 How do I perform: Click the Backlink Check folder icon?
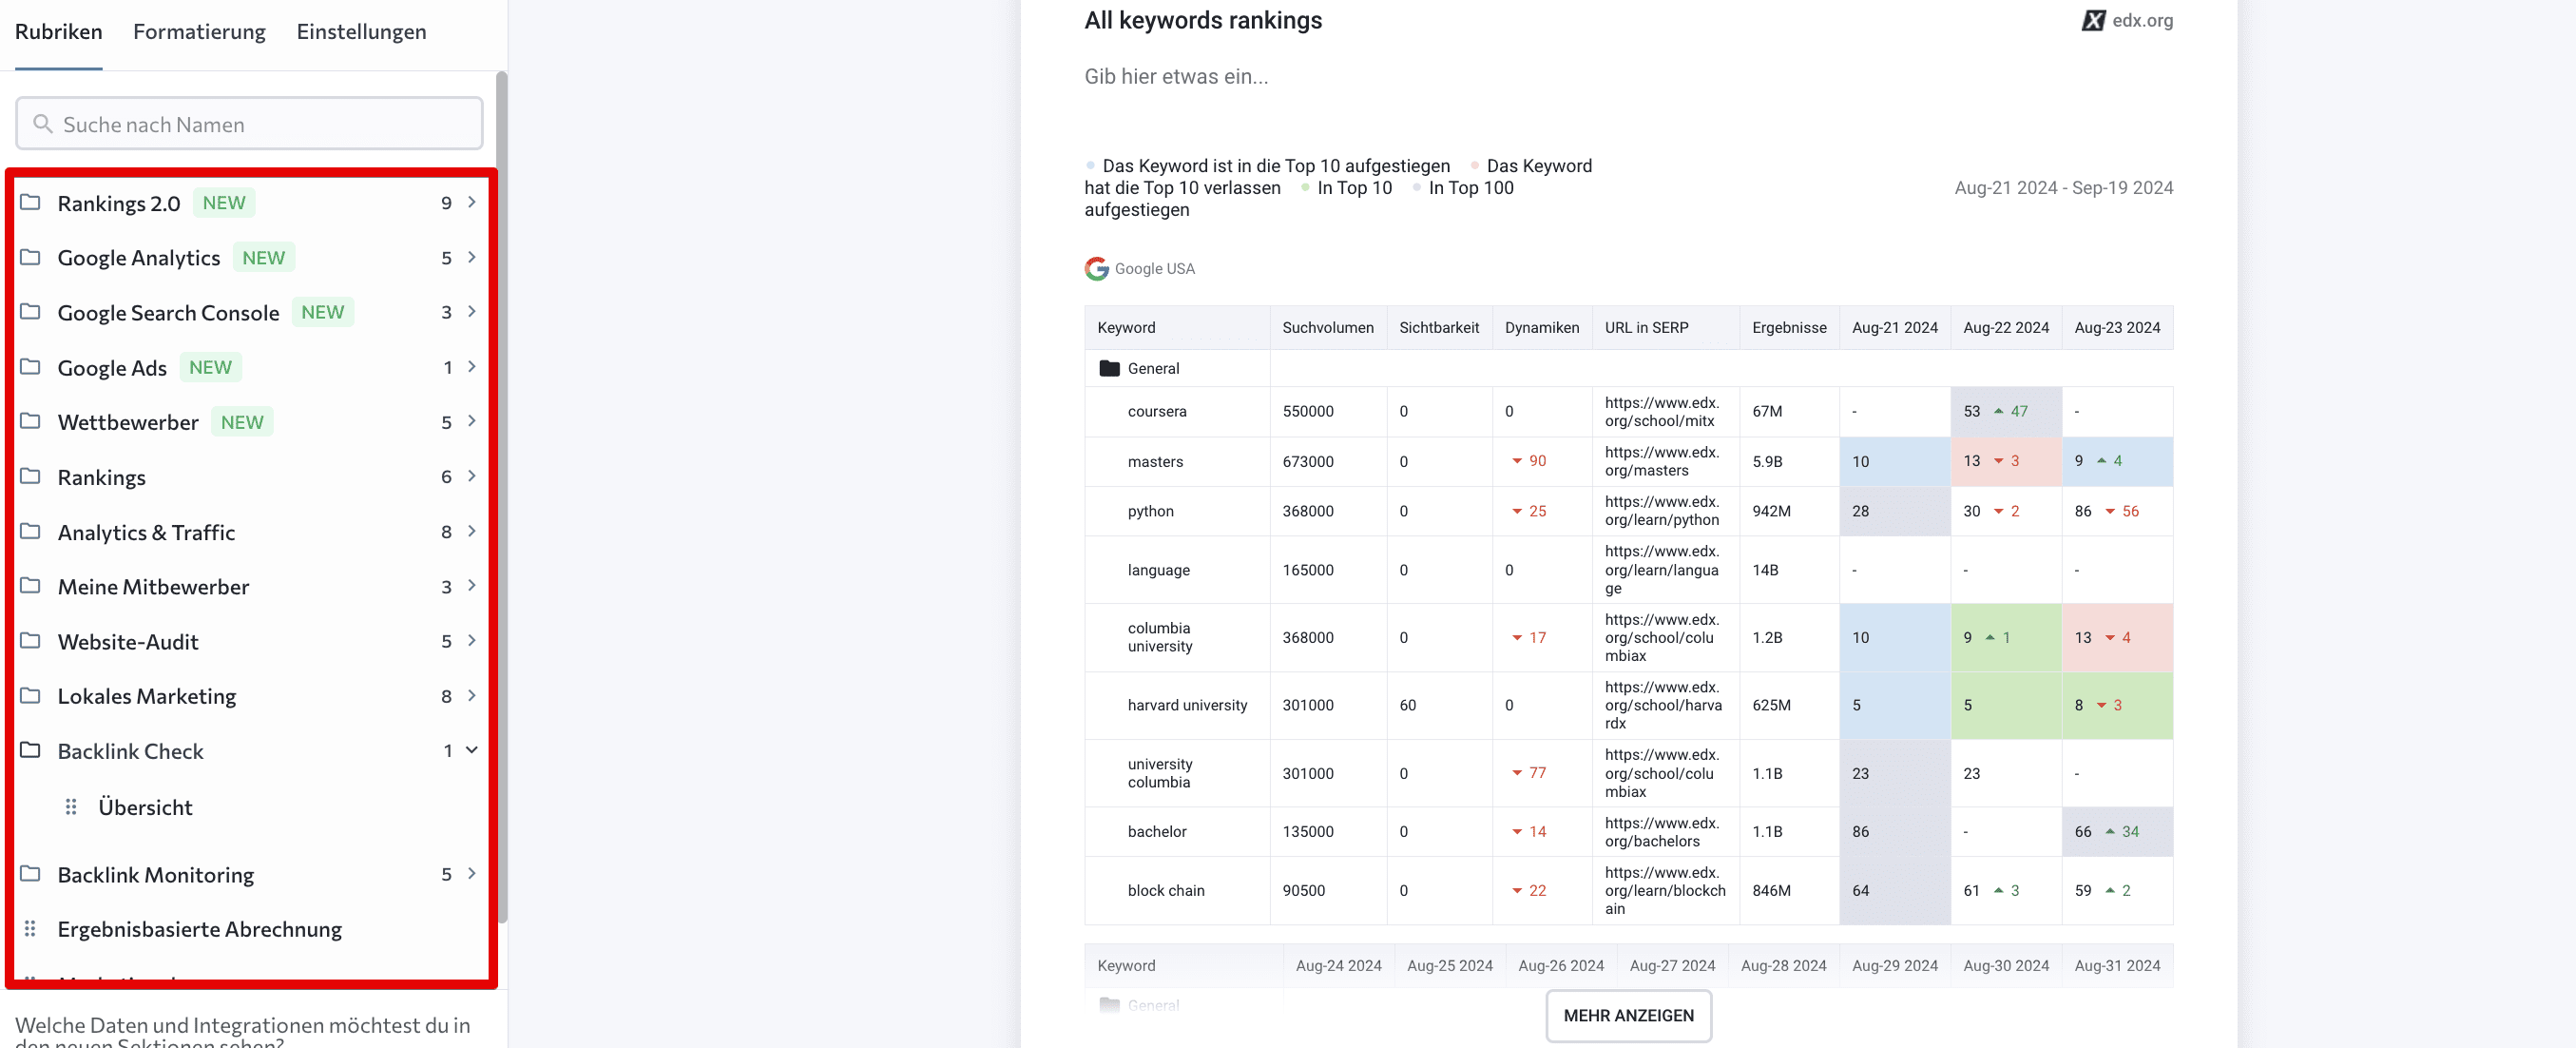tap(31, 750)
